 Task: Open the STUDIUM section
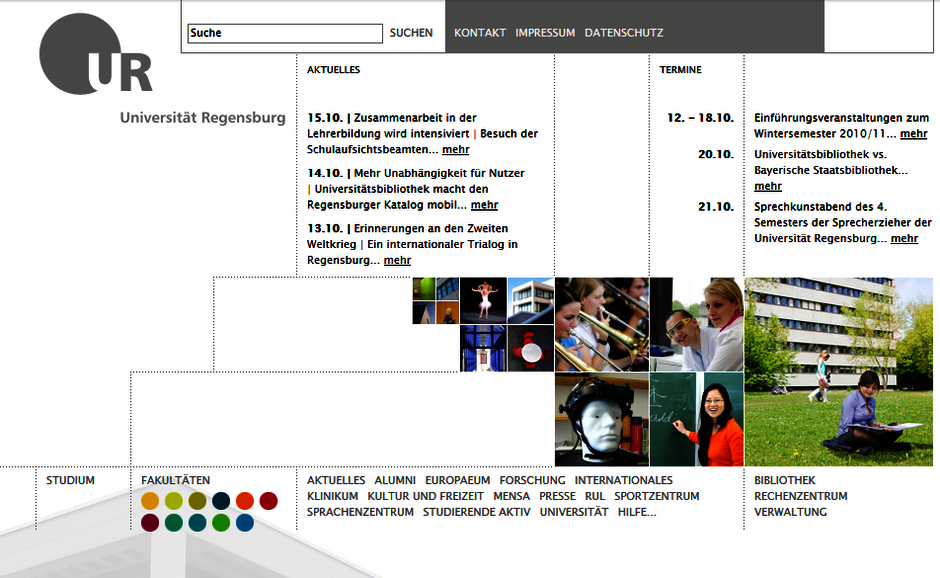click(70, 480)
